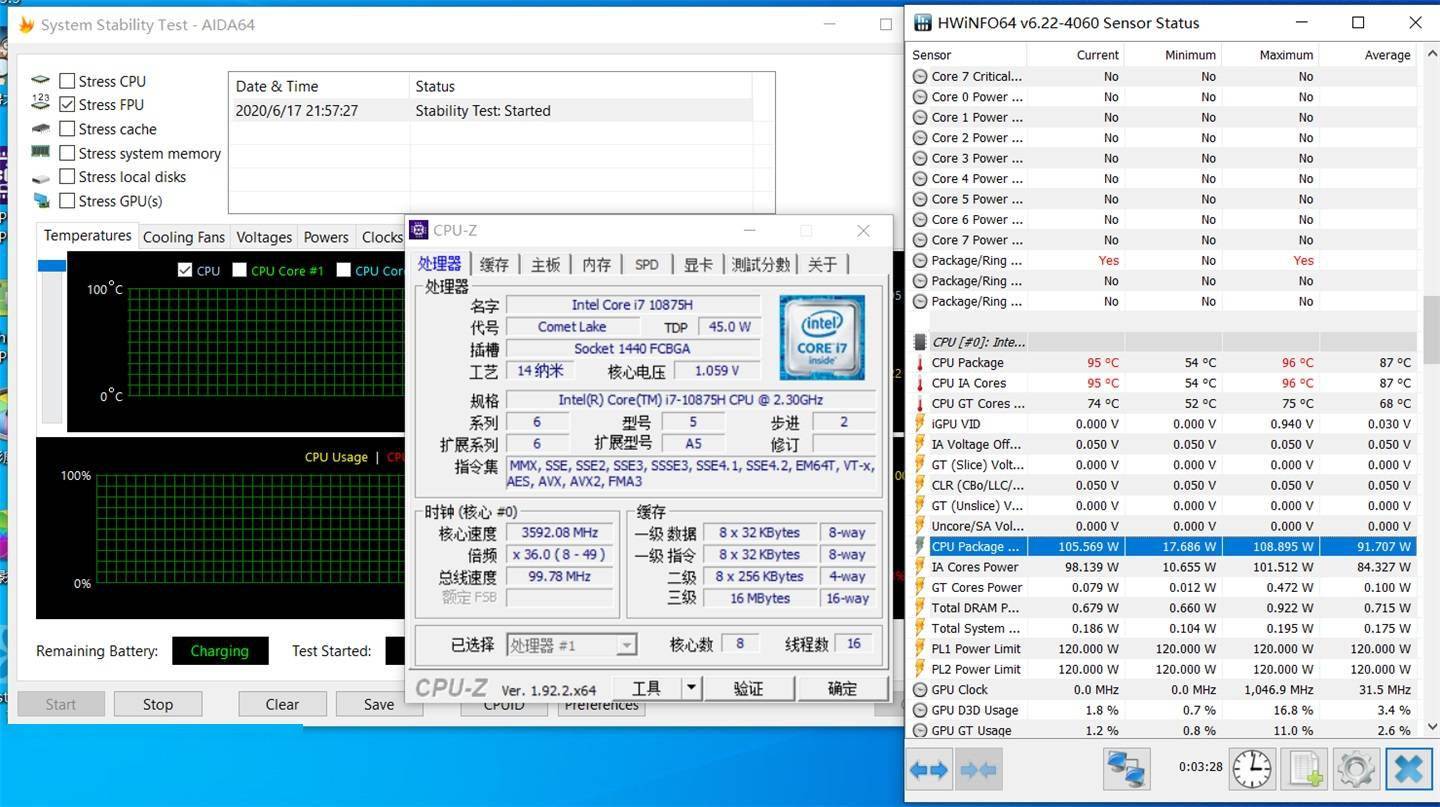Click the 工具 button in CPU-Z
The image size is (1440, 807).
click(646, 688)
